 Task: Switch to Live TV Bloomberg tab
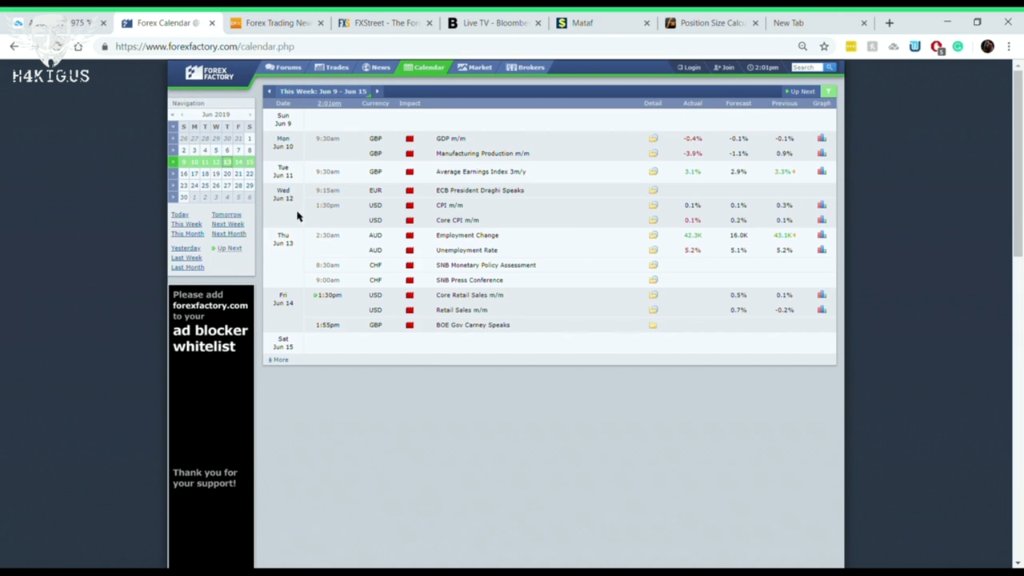pos(494,23)
